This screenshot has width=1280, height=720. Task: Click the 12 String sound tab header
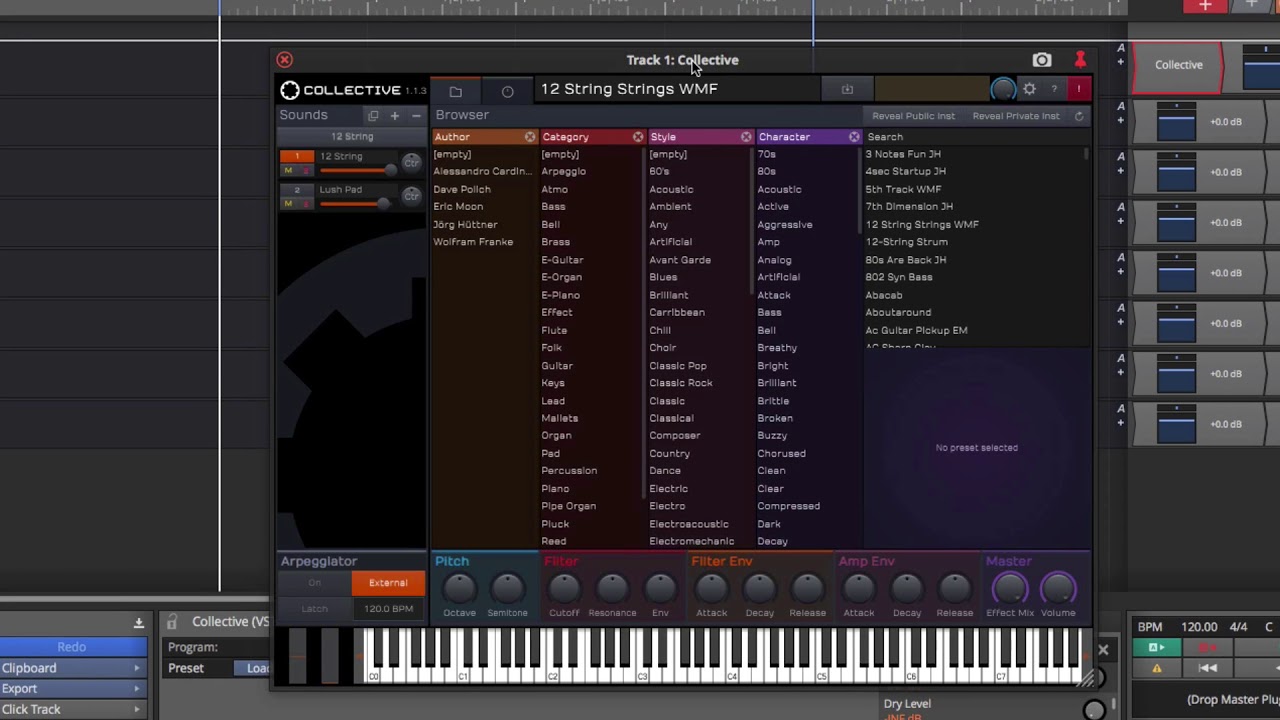coord(352,137)
